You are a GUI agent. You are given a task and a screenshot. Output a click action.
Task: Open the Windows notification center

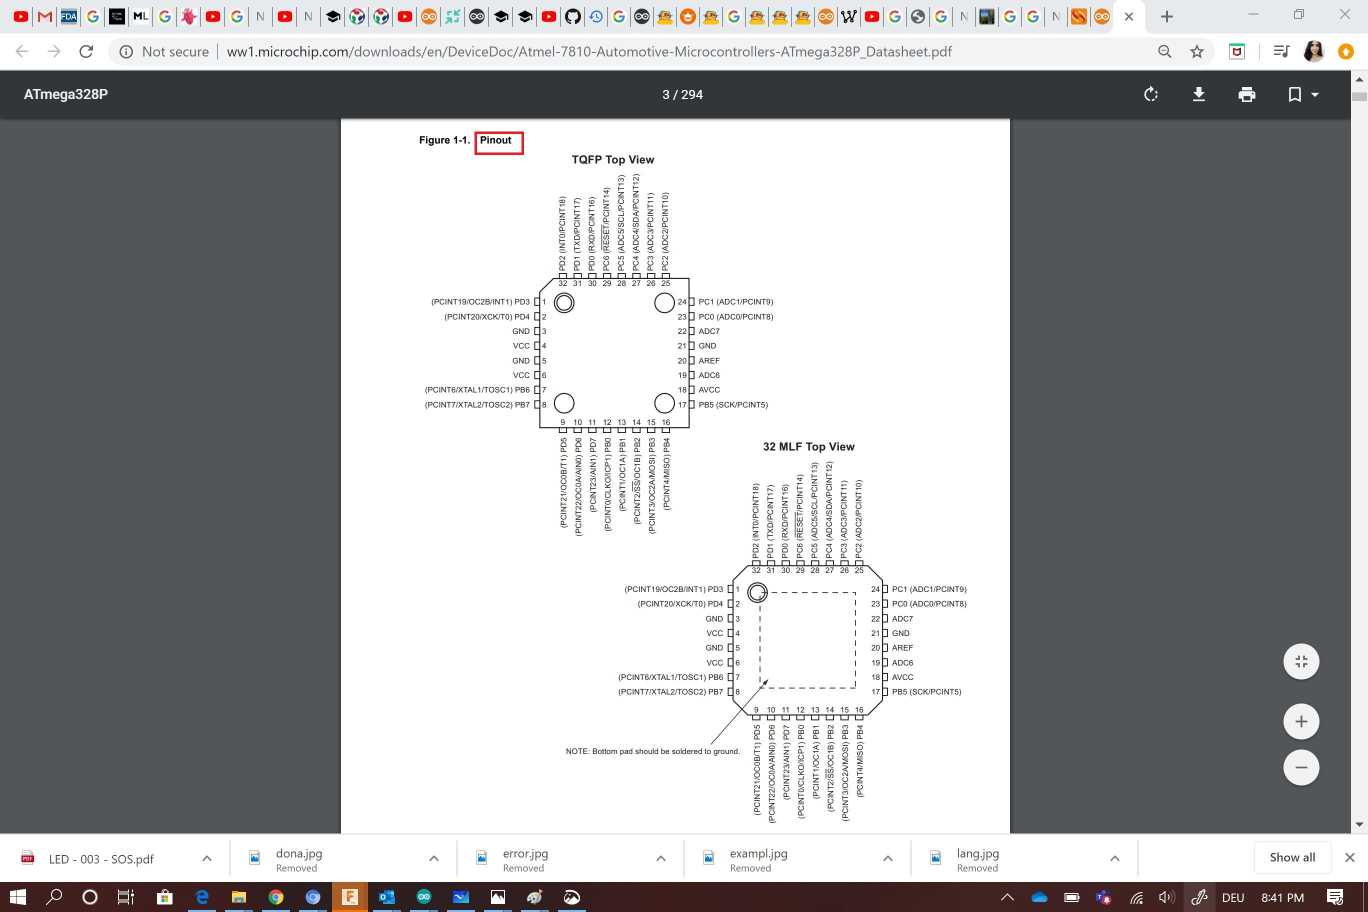click(1335, 897)
